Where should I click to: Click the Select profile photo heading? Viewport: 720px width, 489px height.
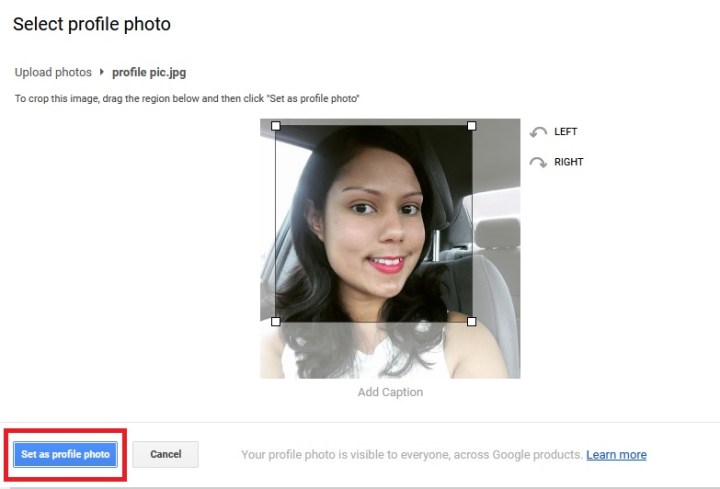click(x=92, y=24)
